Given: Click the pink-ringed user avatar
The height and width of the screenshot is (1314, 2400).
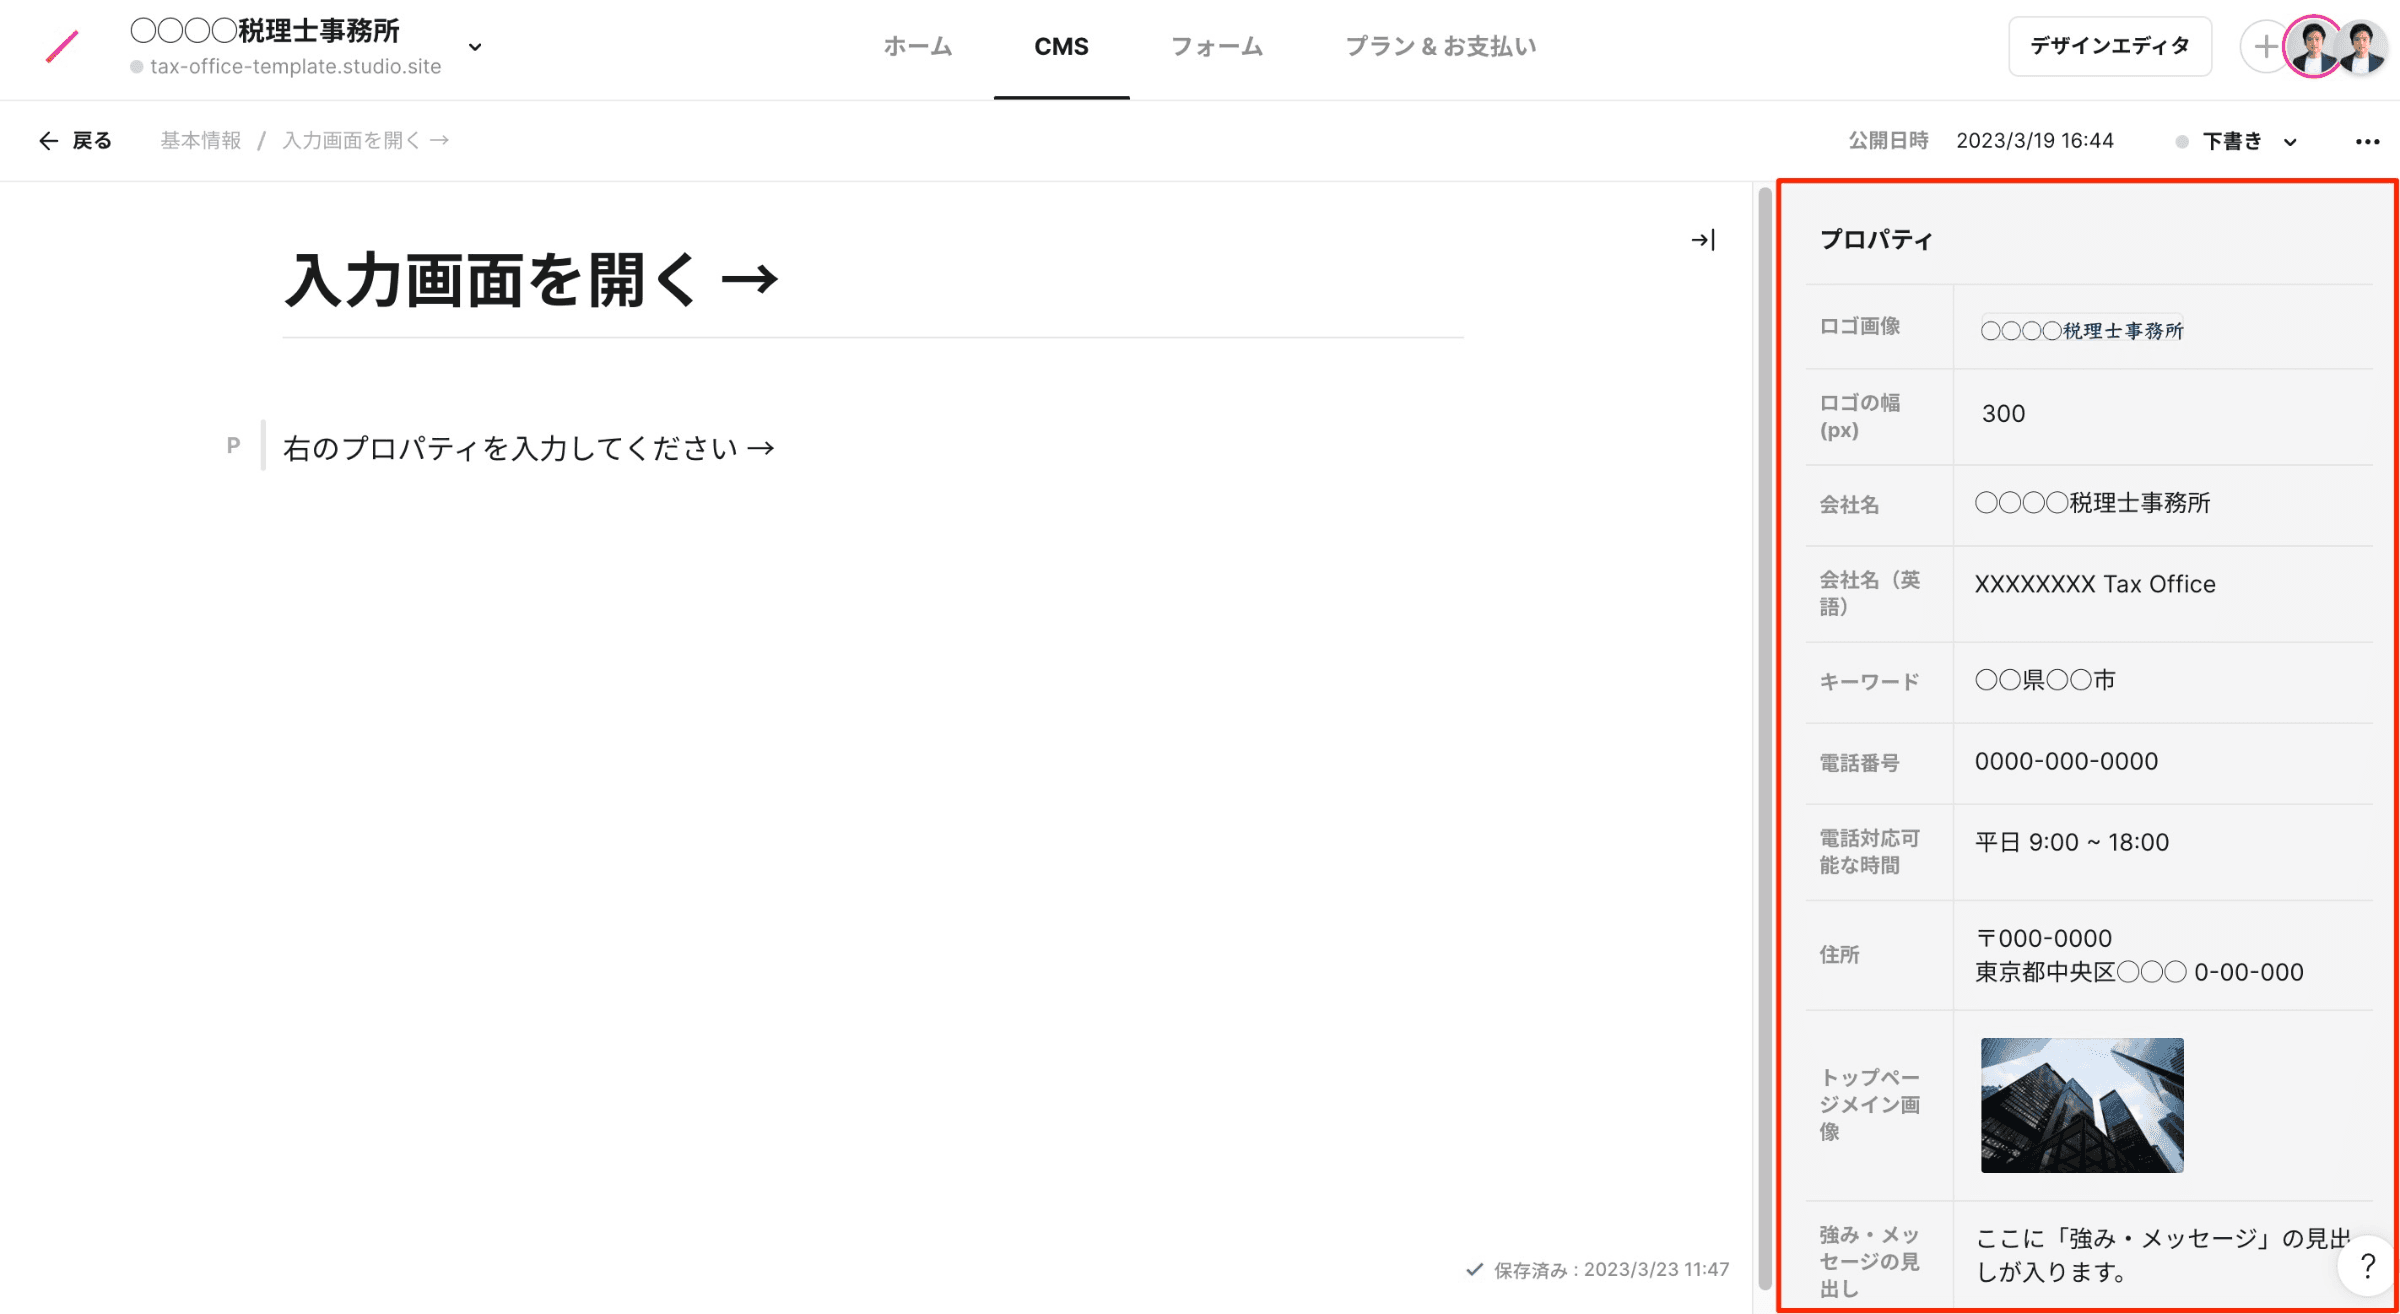Looking at the screenshot, I should point(2314,47).
